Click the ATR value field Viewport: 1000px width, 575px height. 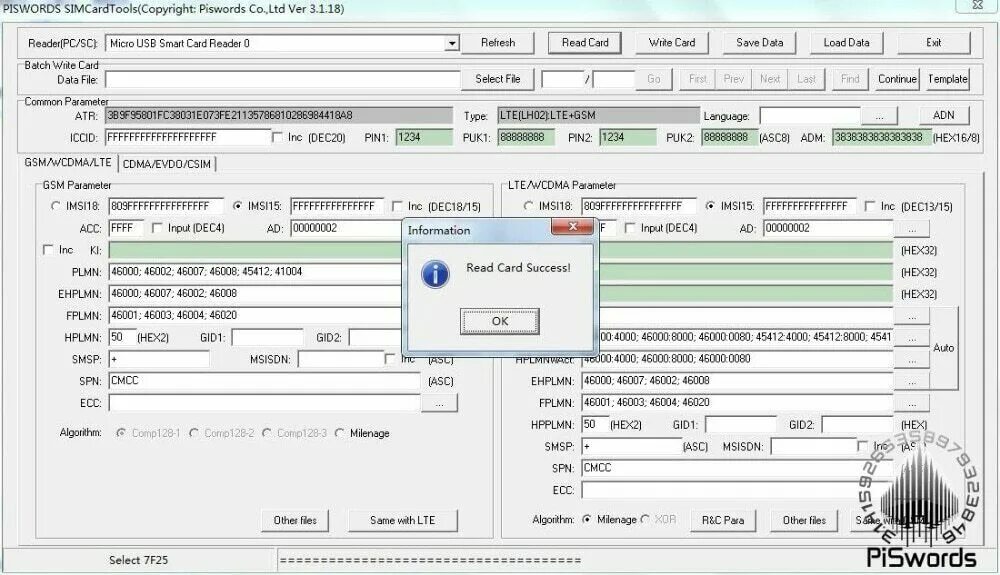click(279, 115)
